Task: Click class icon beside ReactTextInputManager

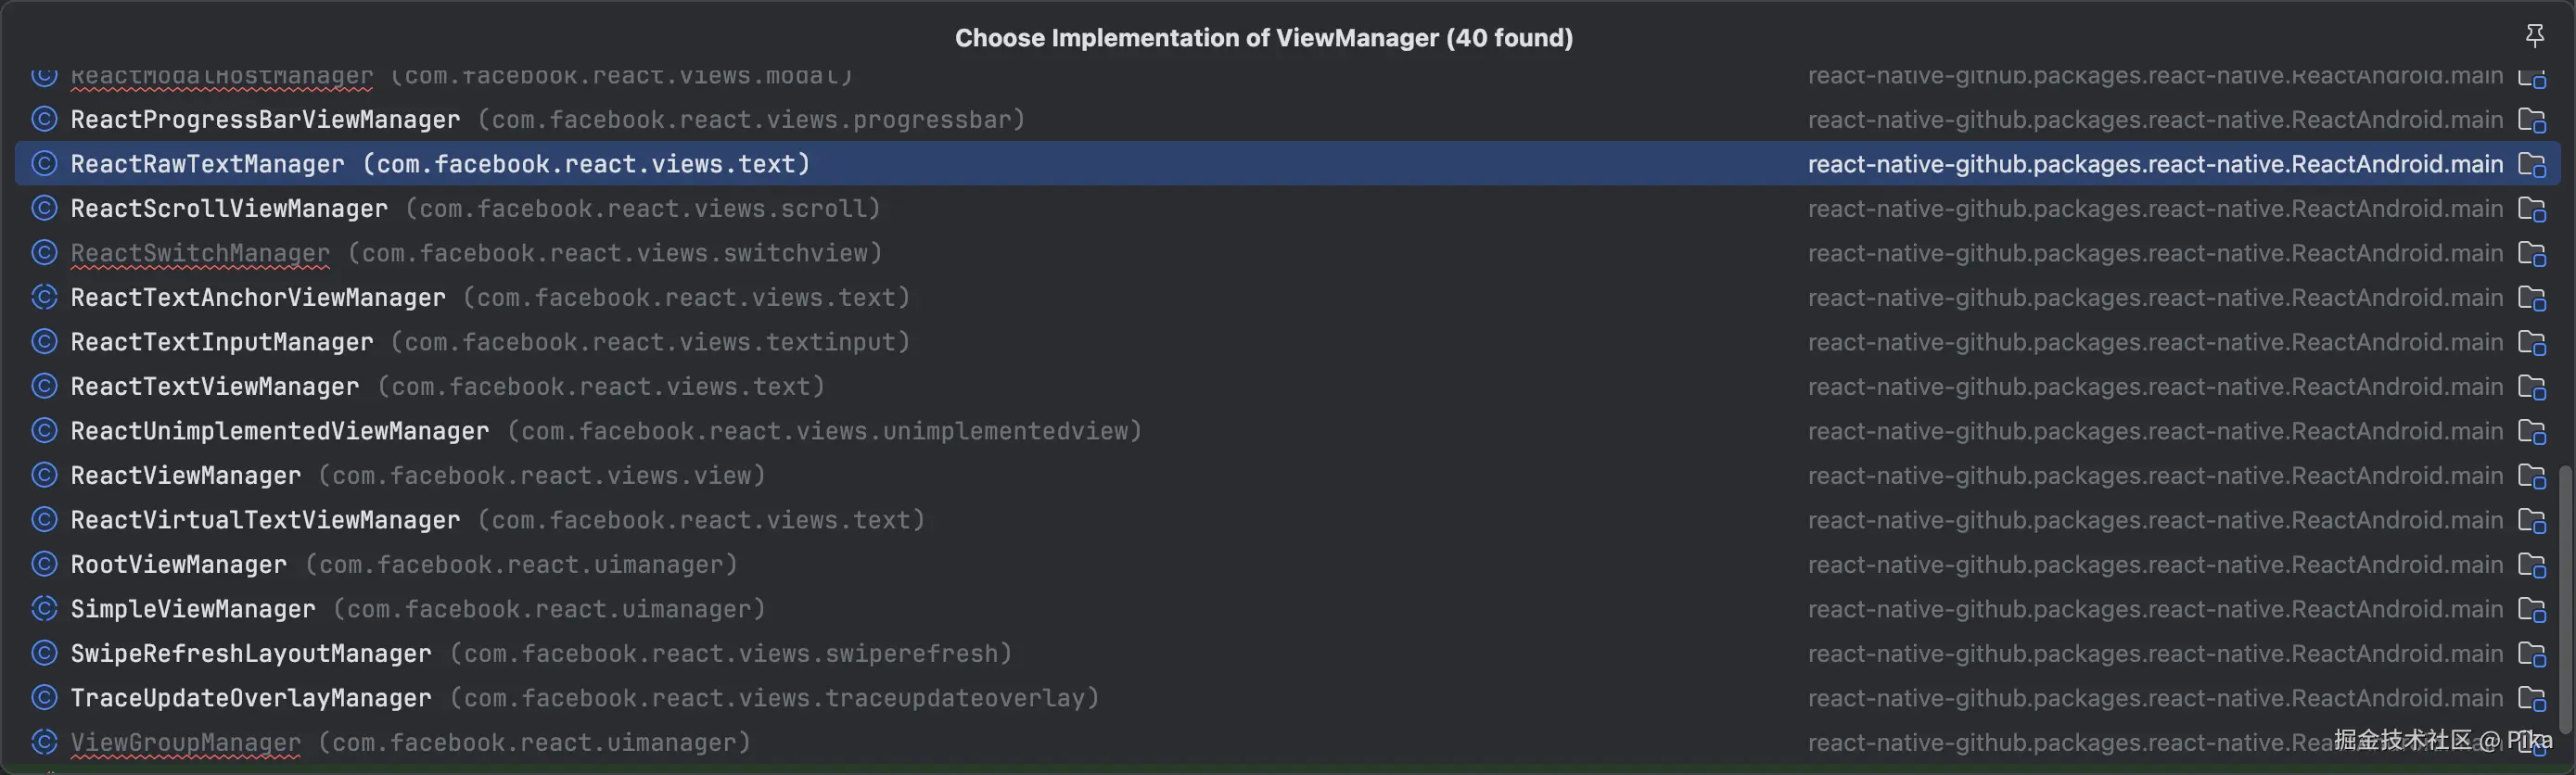Action: (44, 342)
